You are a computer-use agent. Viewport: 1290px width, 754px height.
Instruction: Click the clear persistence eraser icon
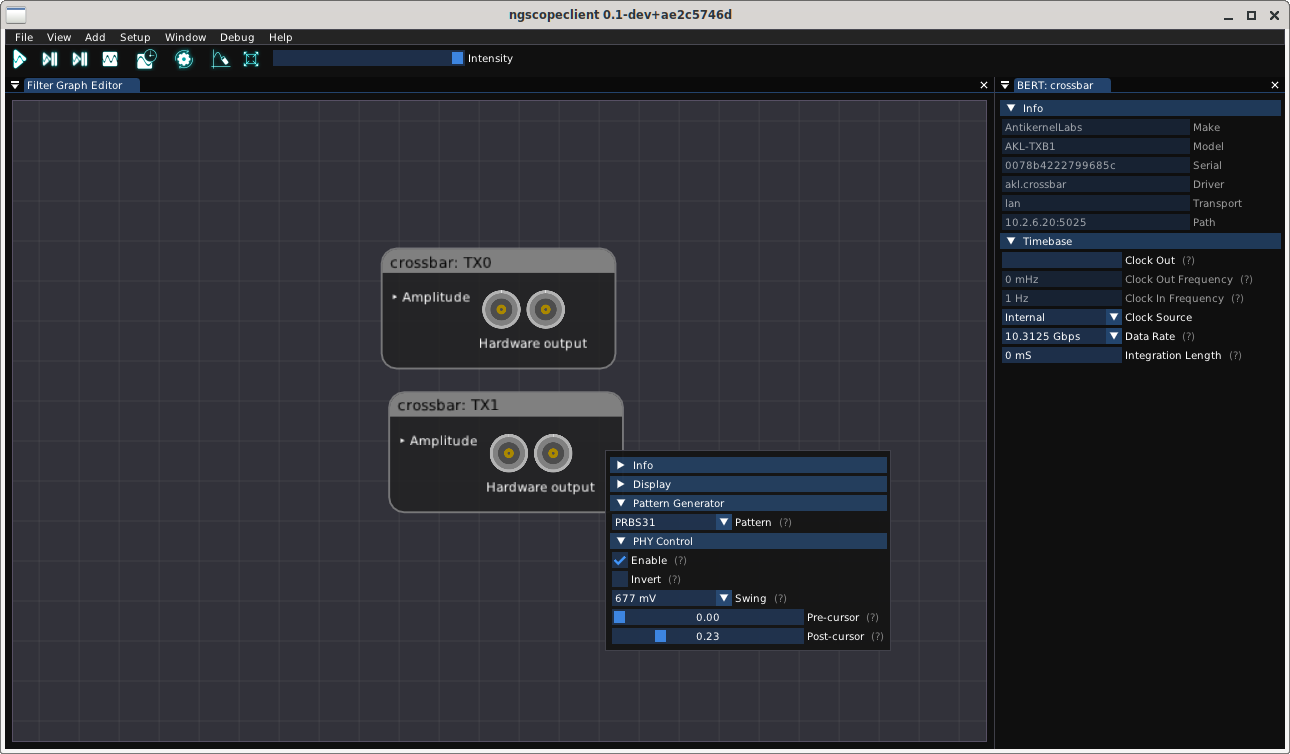(x=220, y=59)
